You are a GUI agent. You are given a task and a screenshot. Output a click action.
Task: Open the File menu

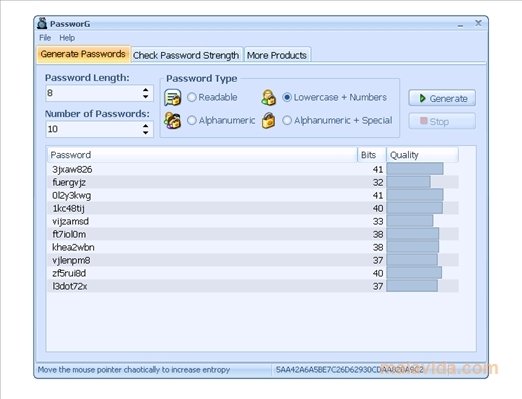[45, 38]
